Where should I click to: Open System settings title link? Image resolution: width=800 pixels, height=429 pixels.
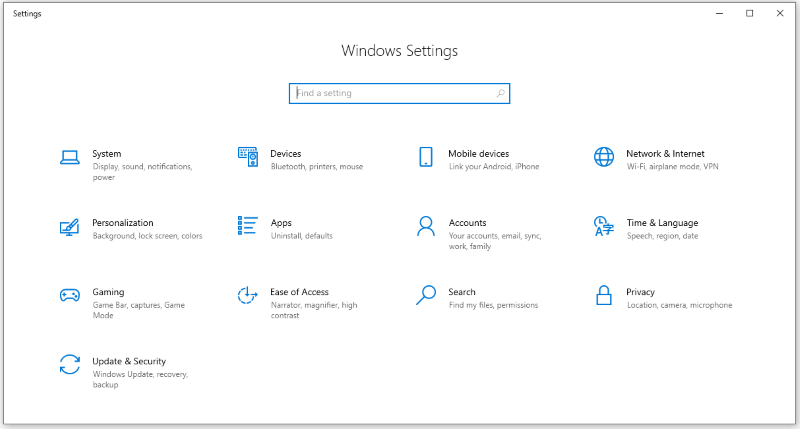pyautogui.click(x=107, y=154)
